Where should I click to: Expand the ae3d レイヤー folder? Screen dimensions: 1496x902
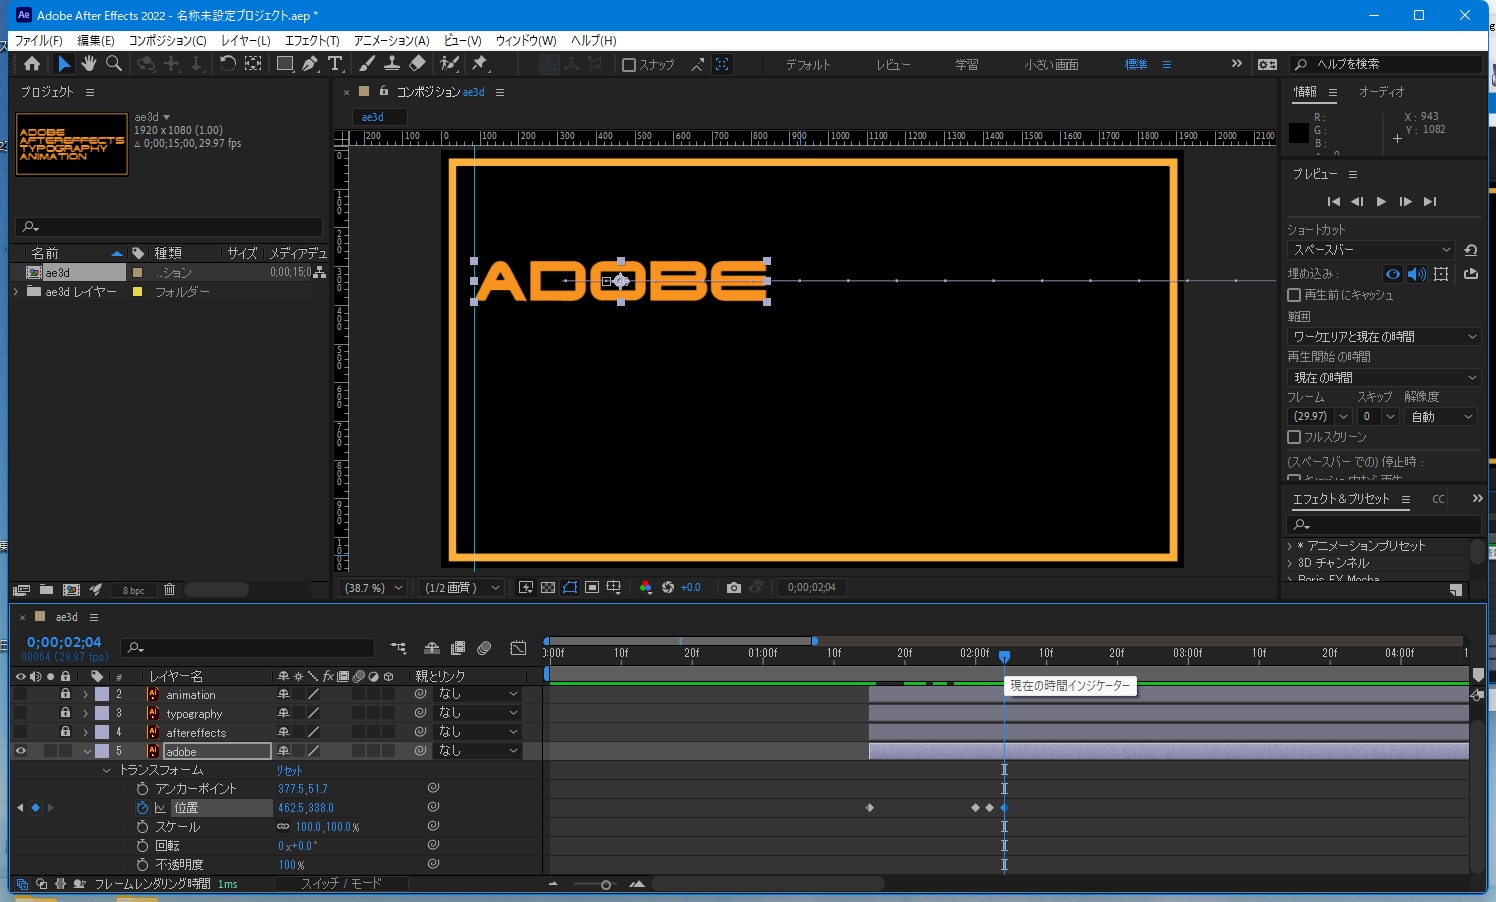point(16,292)
